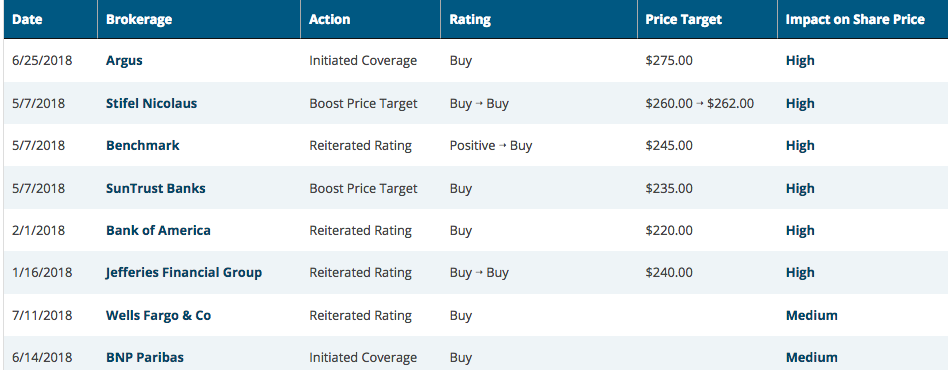Screen dimensions: 948x370
Task: Open the Stifel Nicolaus brokerage link
Action: pyautogui.click(x=151, y=103)
